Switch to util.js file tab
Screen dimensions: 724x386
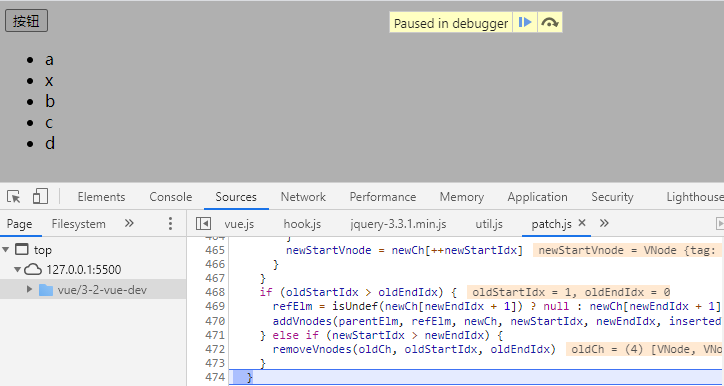click(489, 224)
